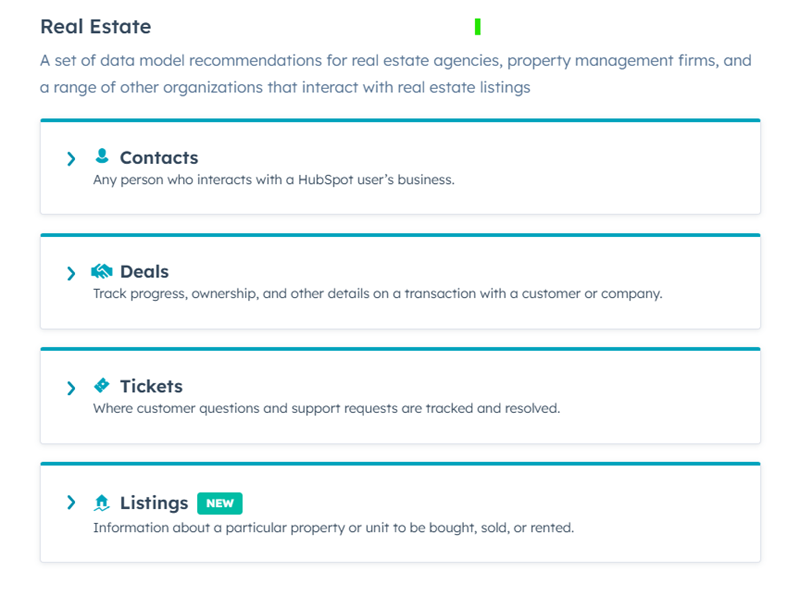Expand the Deals section chevron
This screenshot has height=600, width=800.
click(x=71, y=273)
